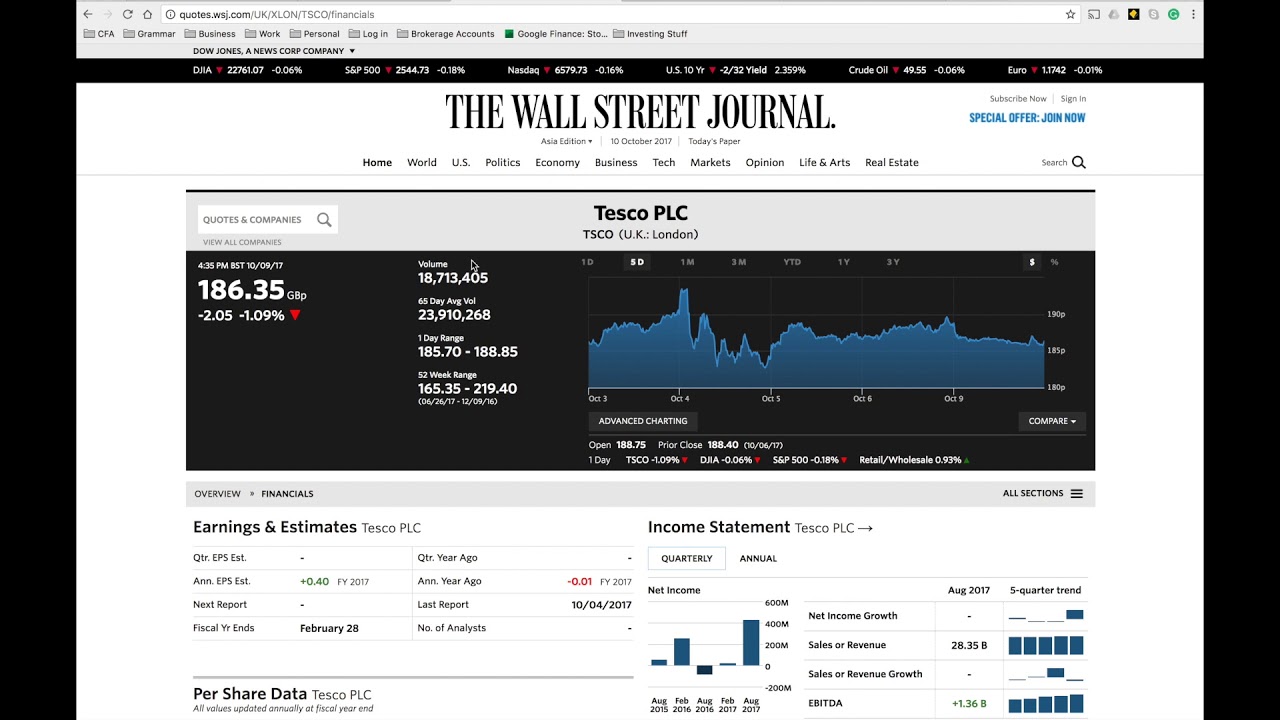
Task: Open the Business bookmarks folder
Action: (210, 34)
